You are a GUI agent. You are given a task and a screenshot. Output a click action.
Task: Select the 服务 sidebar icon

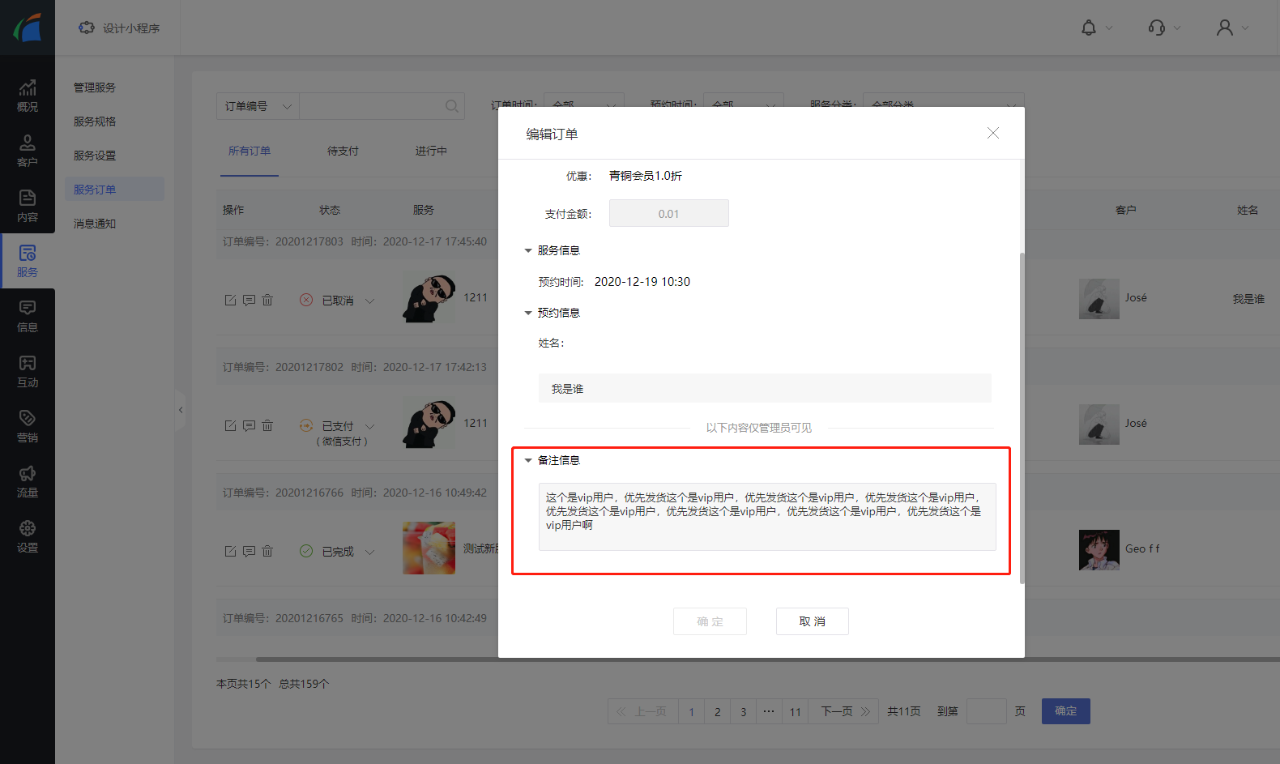coord(27,260)
